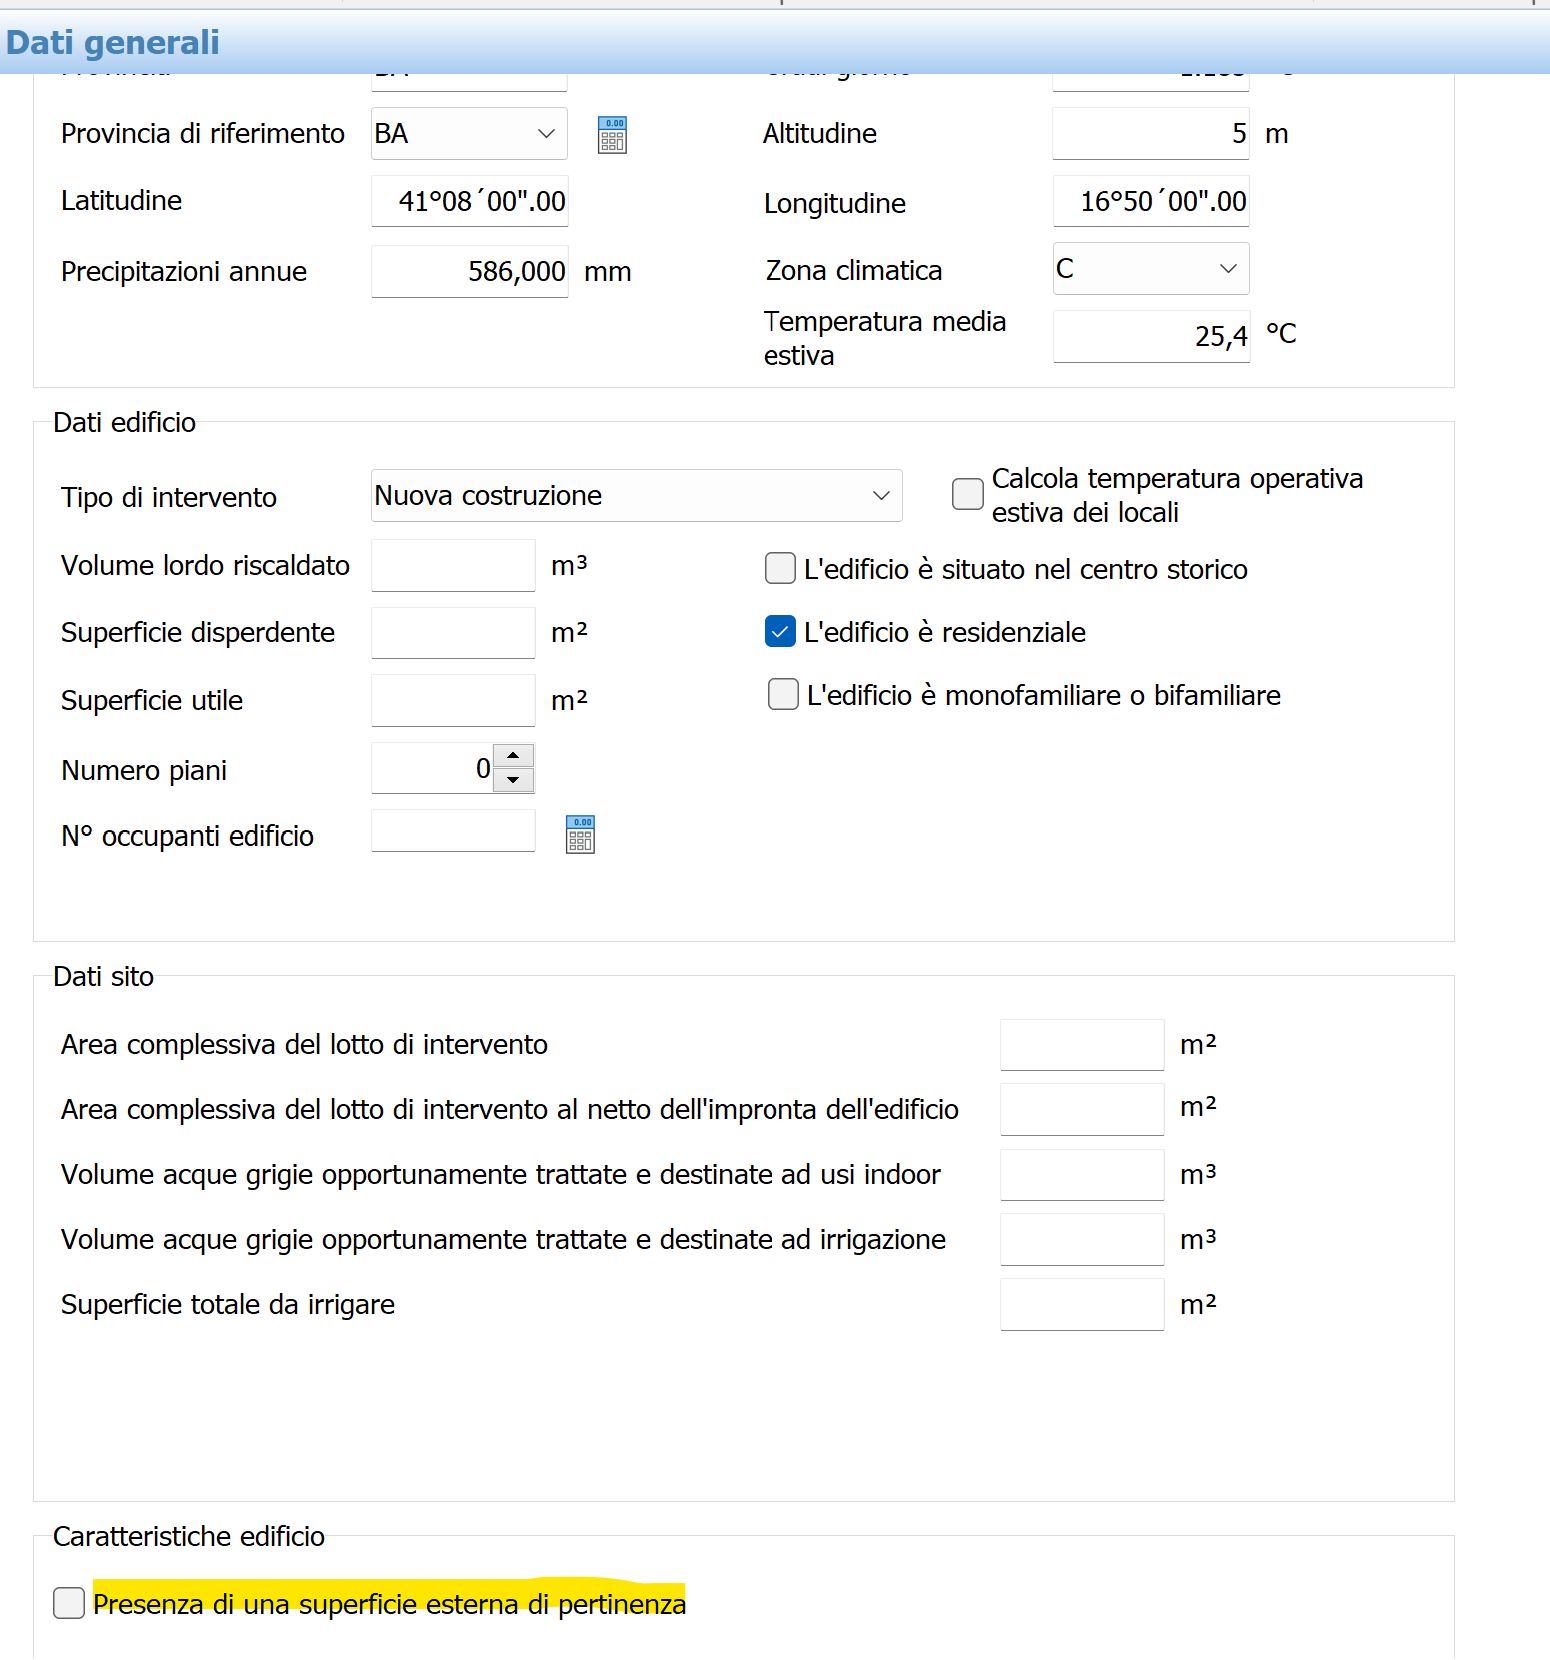Viewport: 1550px width, 1660px height.
Task: Expand Tipo di intervento dropdown Nuova costruzione
Action: (637, 495)
